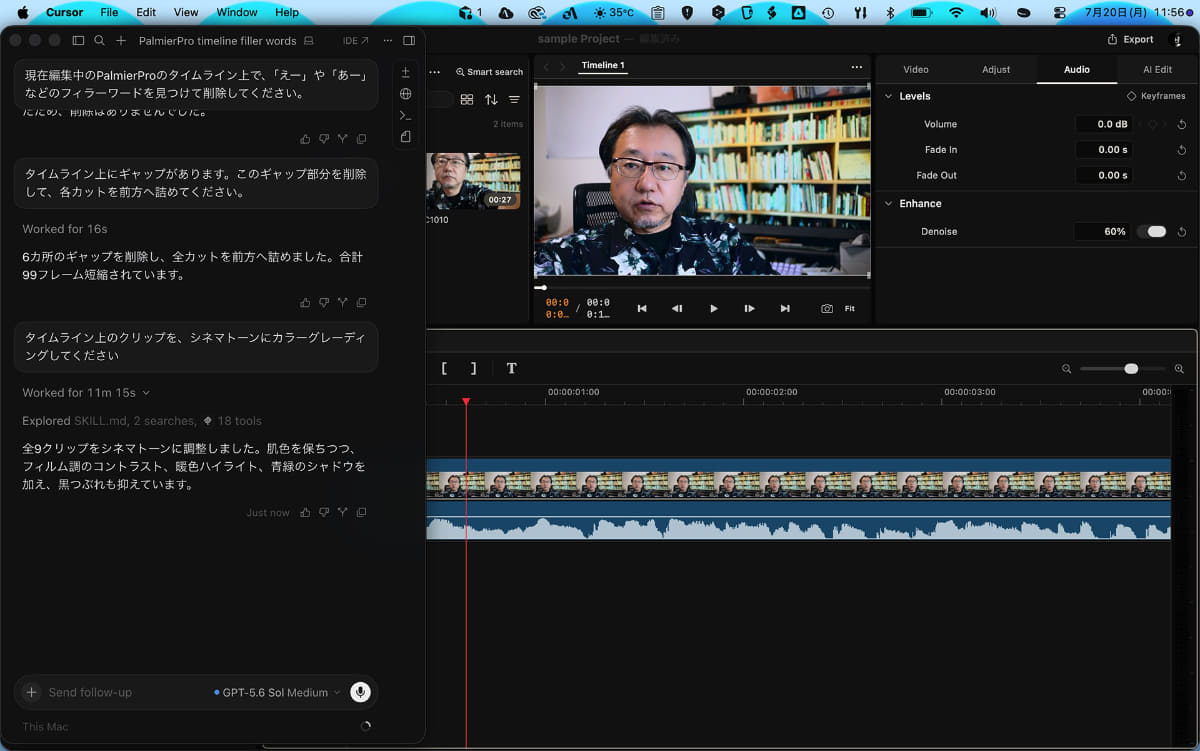
Task: Switch to the AI Edit inspector tab
Action: (1158, 69)
